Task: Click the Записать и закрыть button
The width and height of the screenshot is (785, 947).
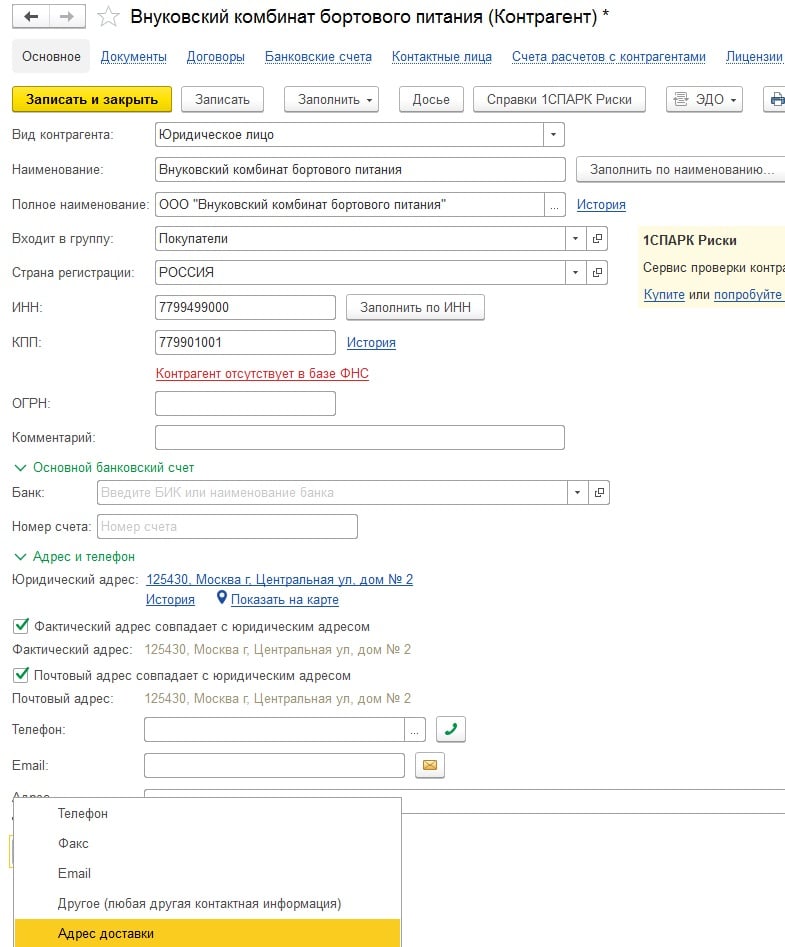Action: (92, 99)
